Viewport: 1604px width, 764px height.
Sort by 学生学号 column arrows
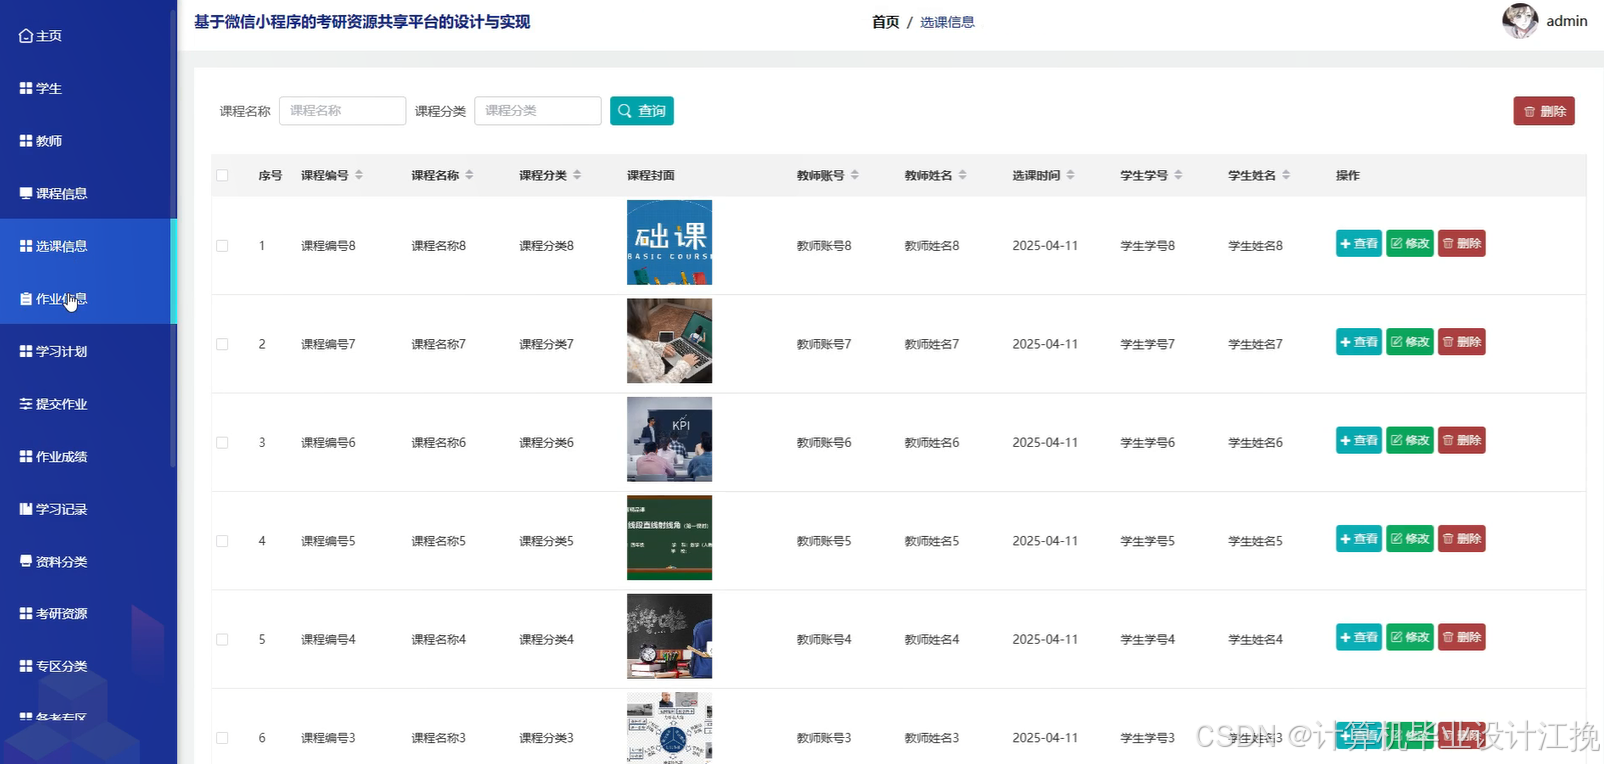tap(1178, 175)
